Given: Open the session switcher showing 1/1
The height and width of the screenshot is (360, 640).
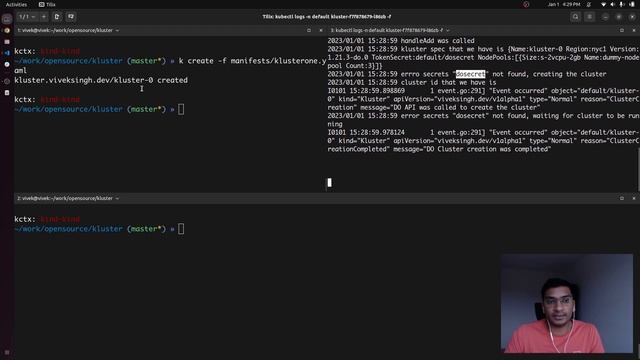Looking at the screenshot, I should [x=27, y=17].
